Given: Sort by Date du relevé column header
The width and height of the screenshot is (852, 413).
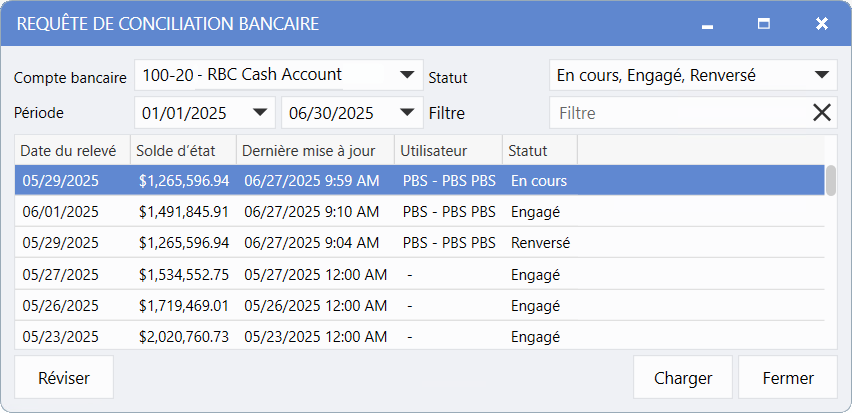Looking at the screenshot, I should click(x=70, y=150).
